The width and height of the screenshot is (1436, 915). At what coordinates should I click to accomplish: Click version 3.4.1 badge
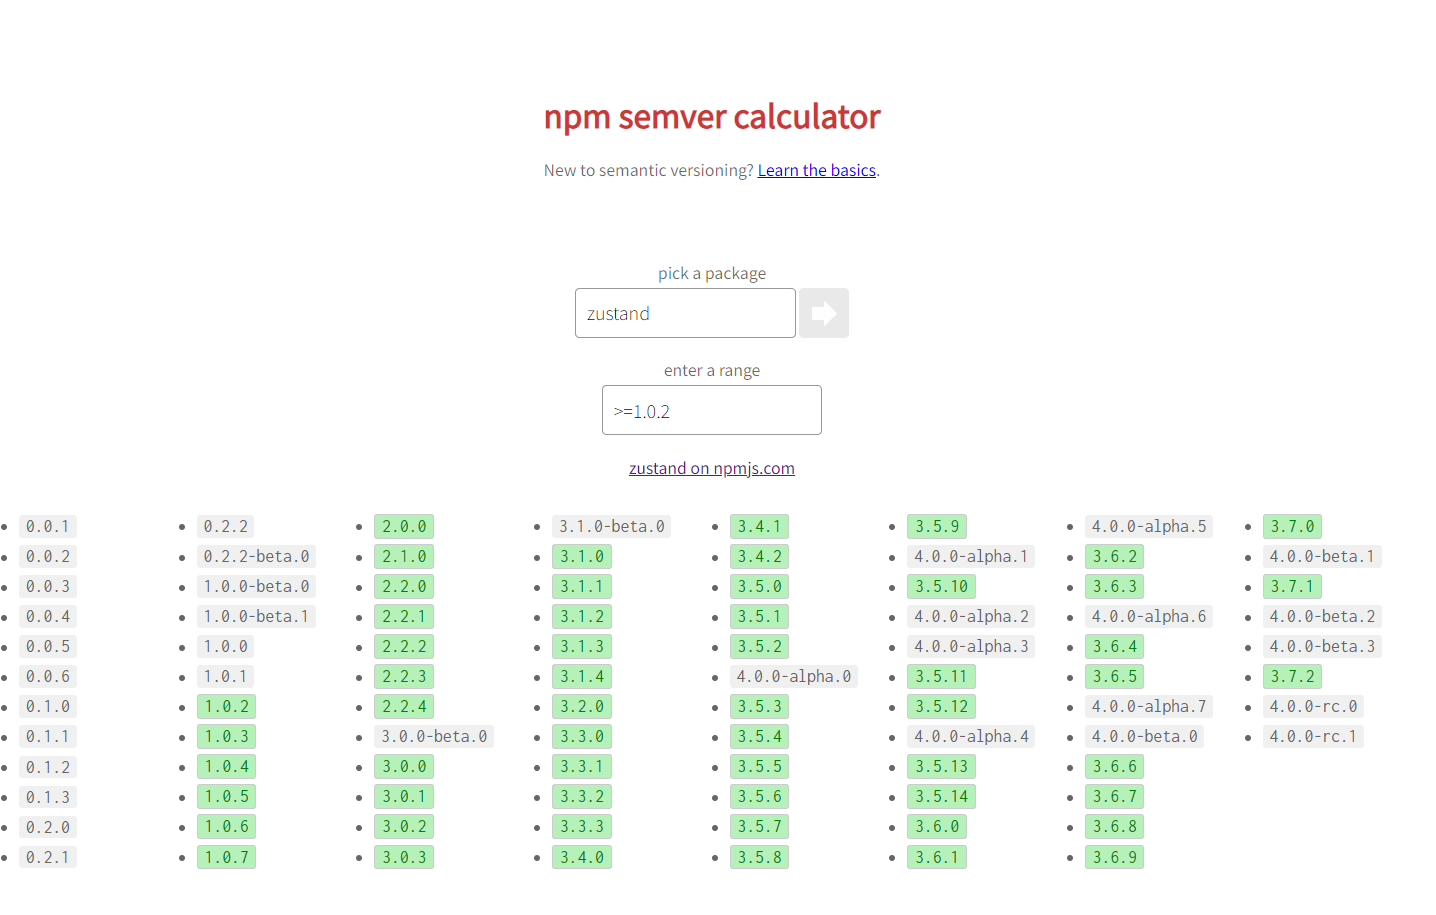pos(759,526)
